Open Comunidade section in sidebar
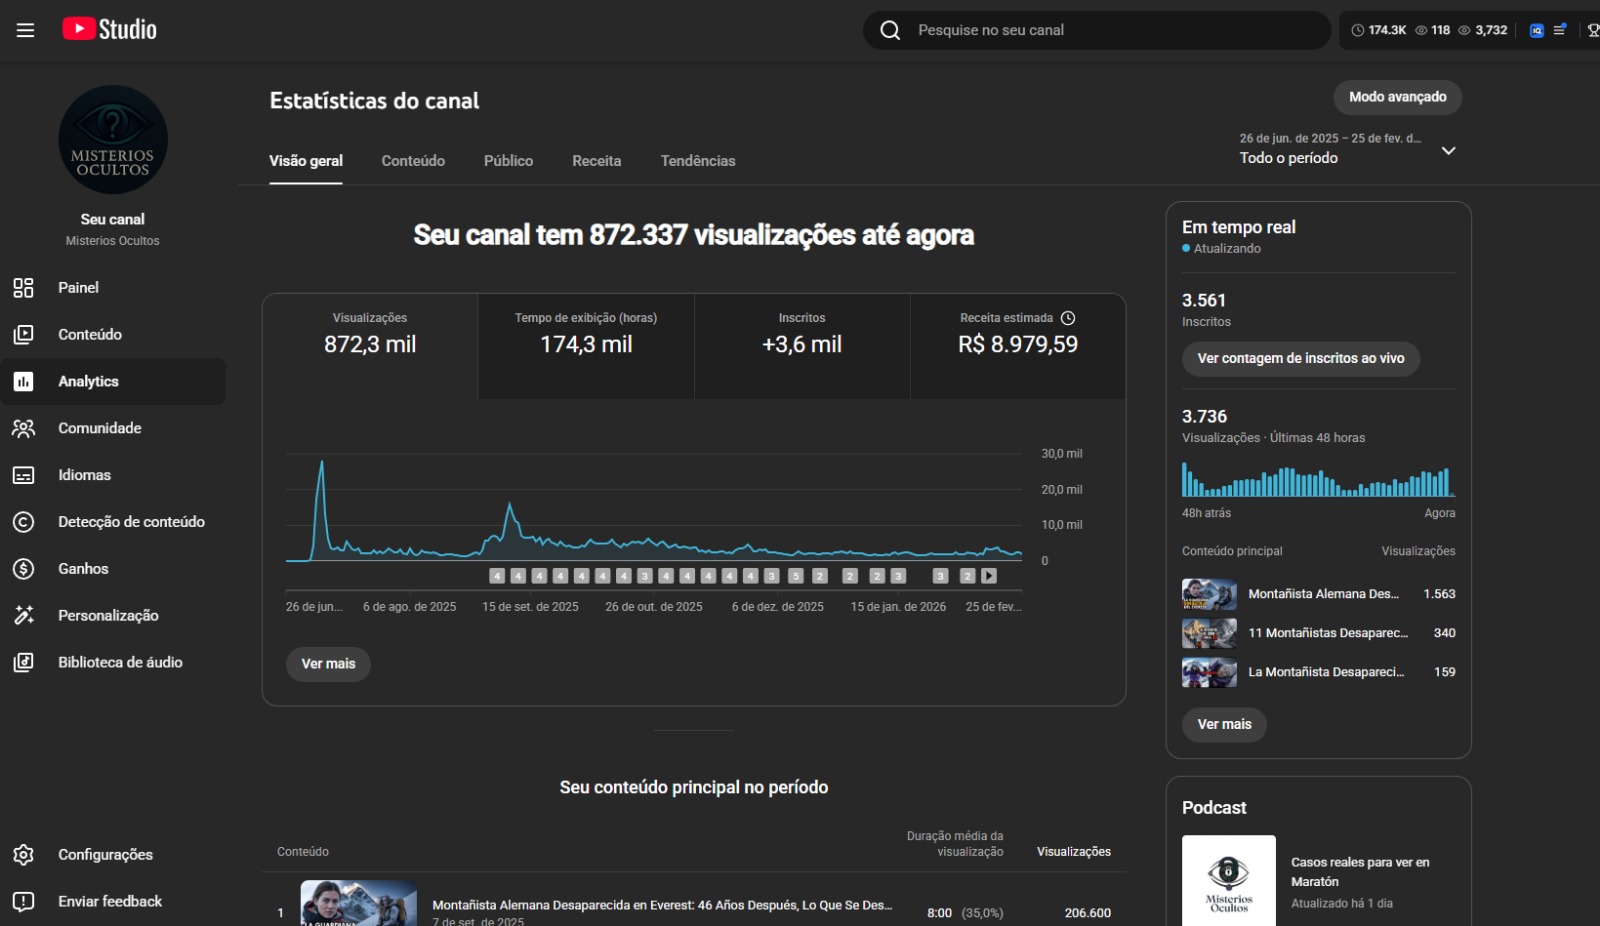 tap(99, 428)
